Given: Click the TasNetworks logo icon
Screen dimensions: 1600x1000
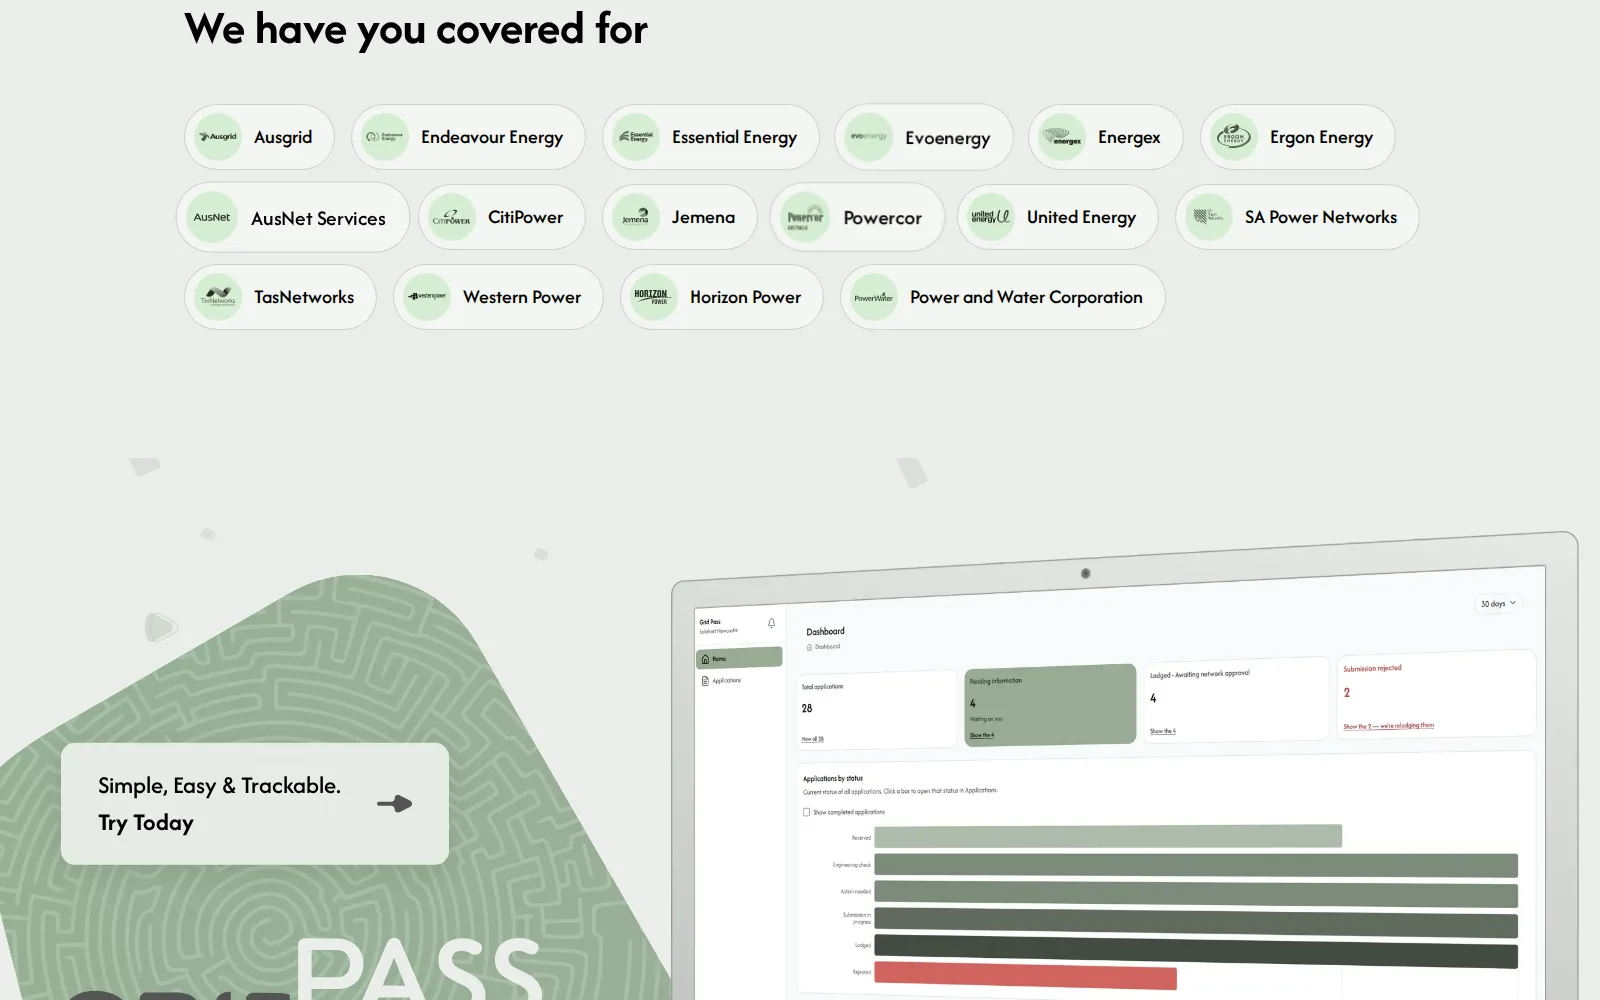Looking at the screenshot, I should pyautogui.click(x=218, y=297).
